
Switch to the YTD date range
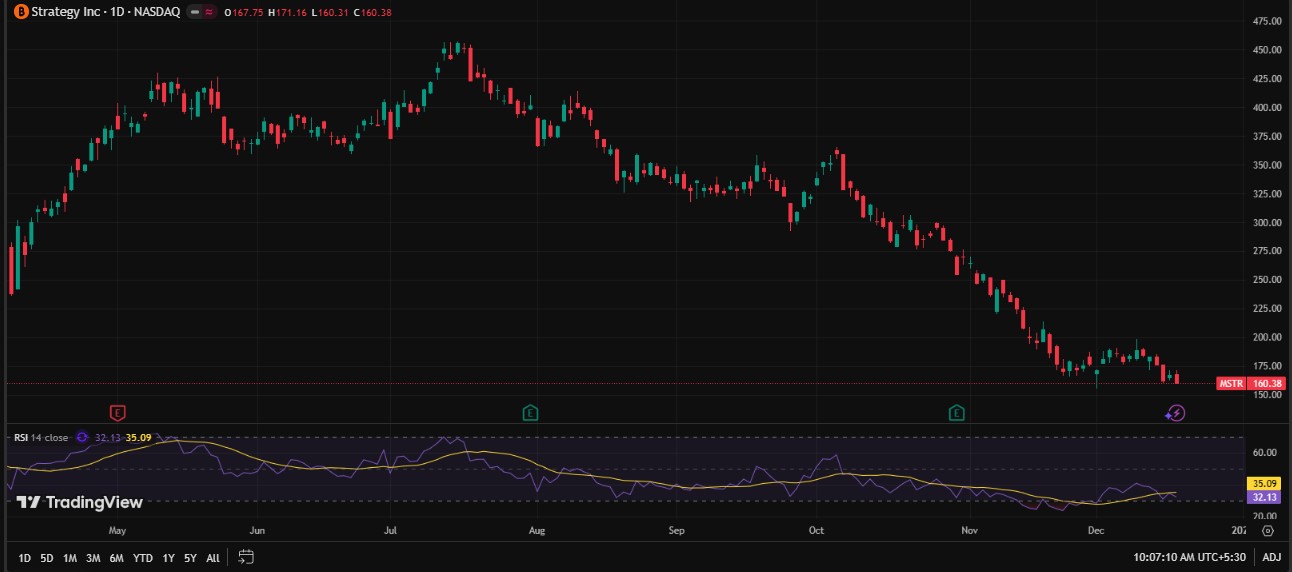[143, 558]
